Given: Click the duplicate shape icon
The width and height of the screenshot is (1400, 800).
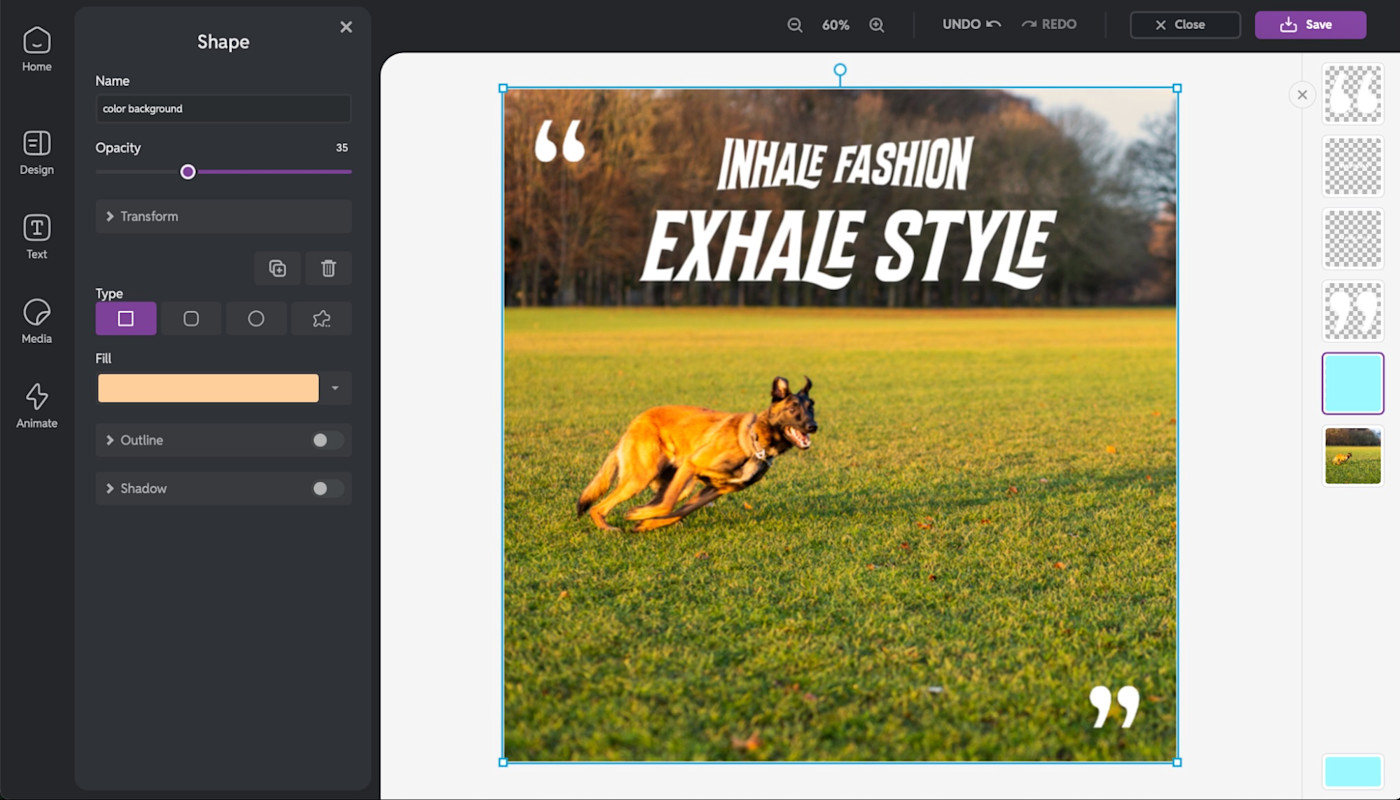Looking at the screenshot, I should (277, 268).
